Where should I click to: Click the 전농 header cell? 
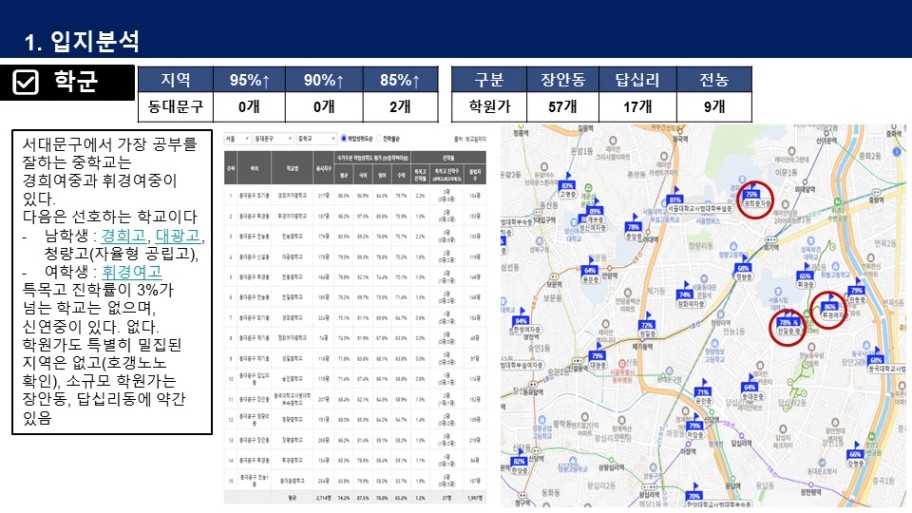click(714, 80)
